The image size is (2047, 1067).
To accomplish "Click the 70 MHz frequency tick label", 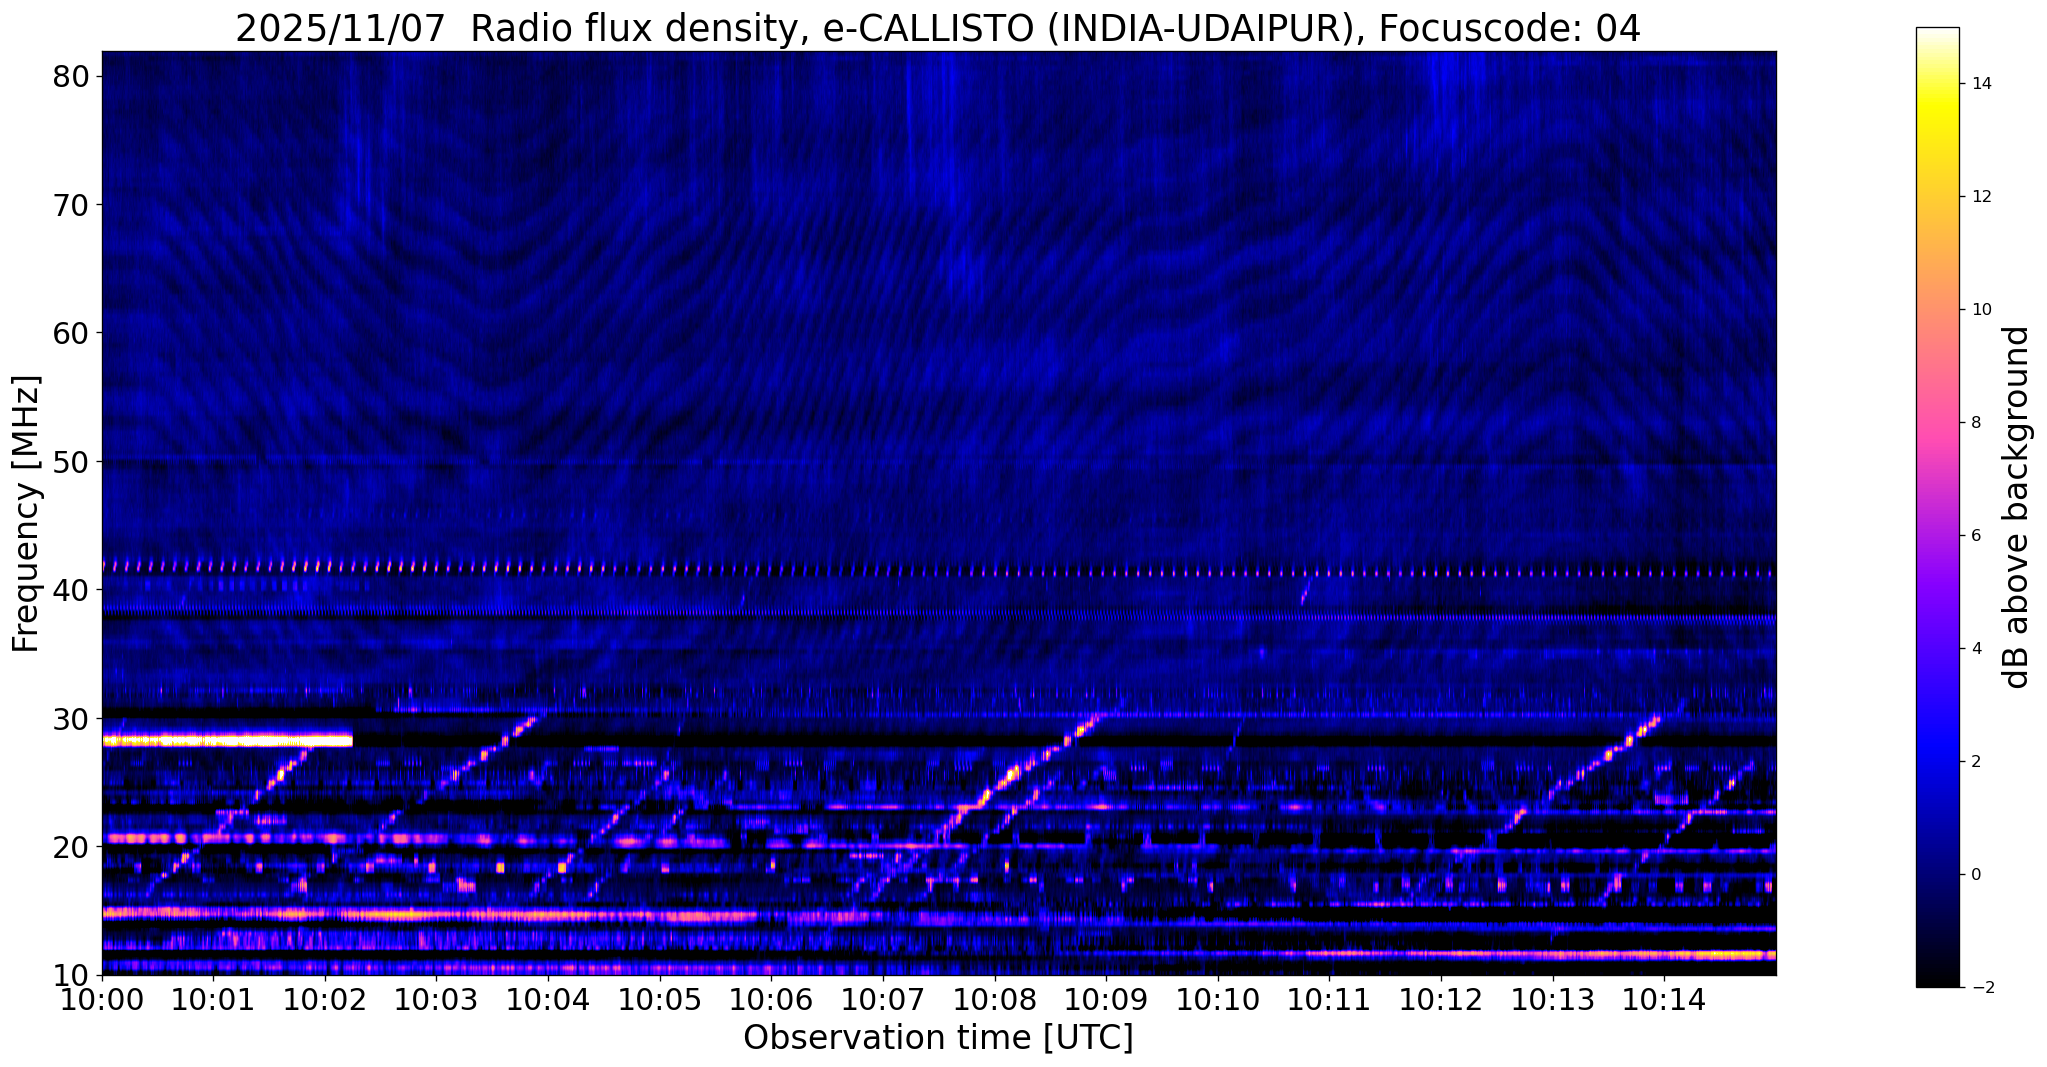I will pyautogui.click(x=70, y=204).
